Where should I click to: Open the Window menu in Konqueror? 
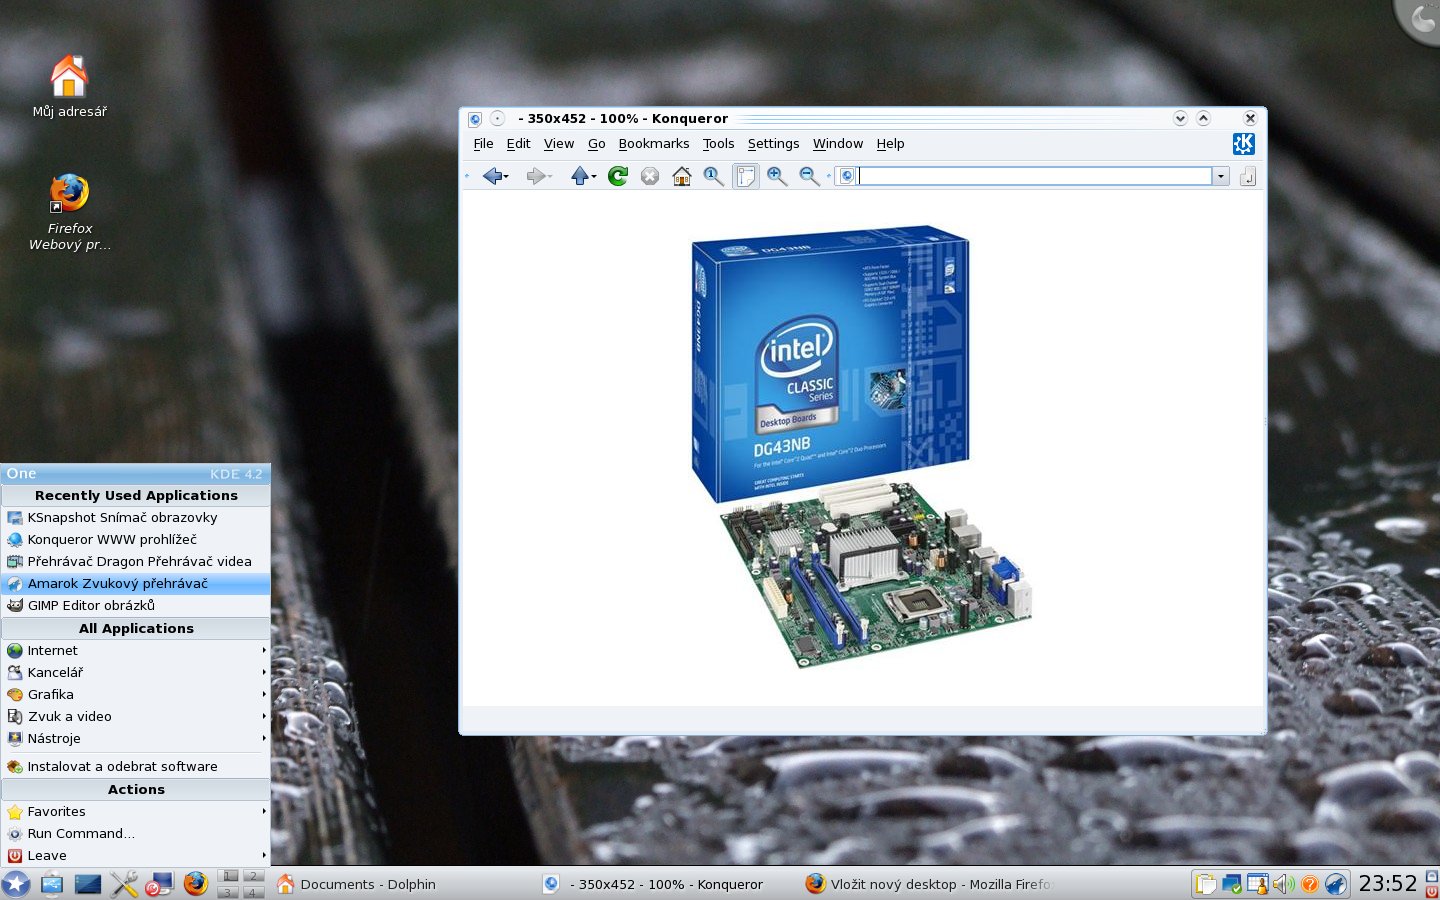click(838, 144)
